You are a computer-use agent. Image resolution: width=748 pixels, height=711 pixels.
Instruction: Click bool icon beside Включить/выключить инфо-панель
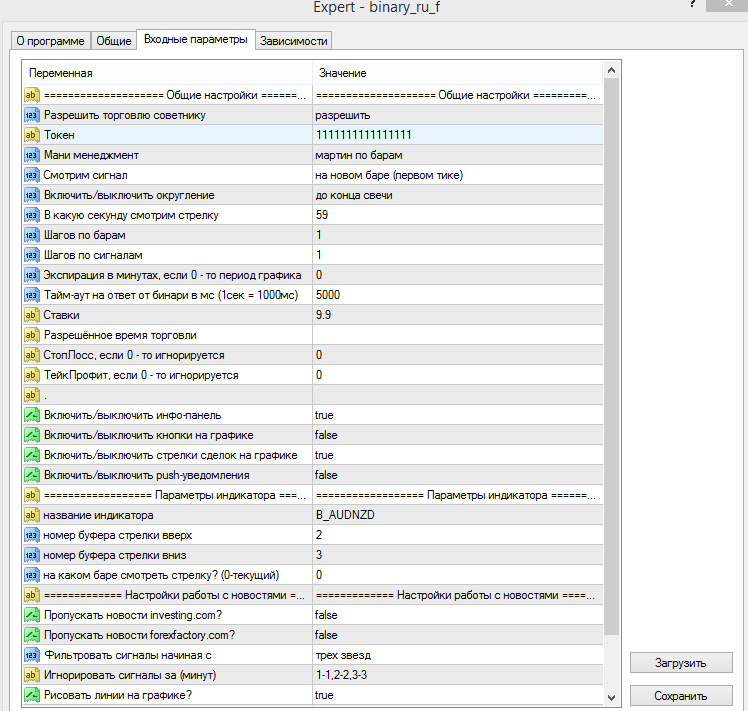pos(31,415)
